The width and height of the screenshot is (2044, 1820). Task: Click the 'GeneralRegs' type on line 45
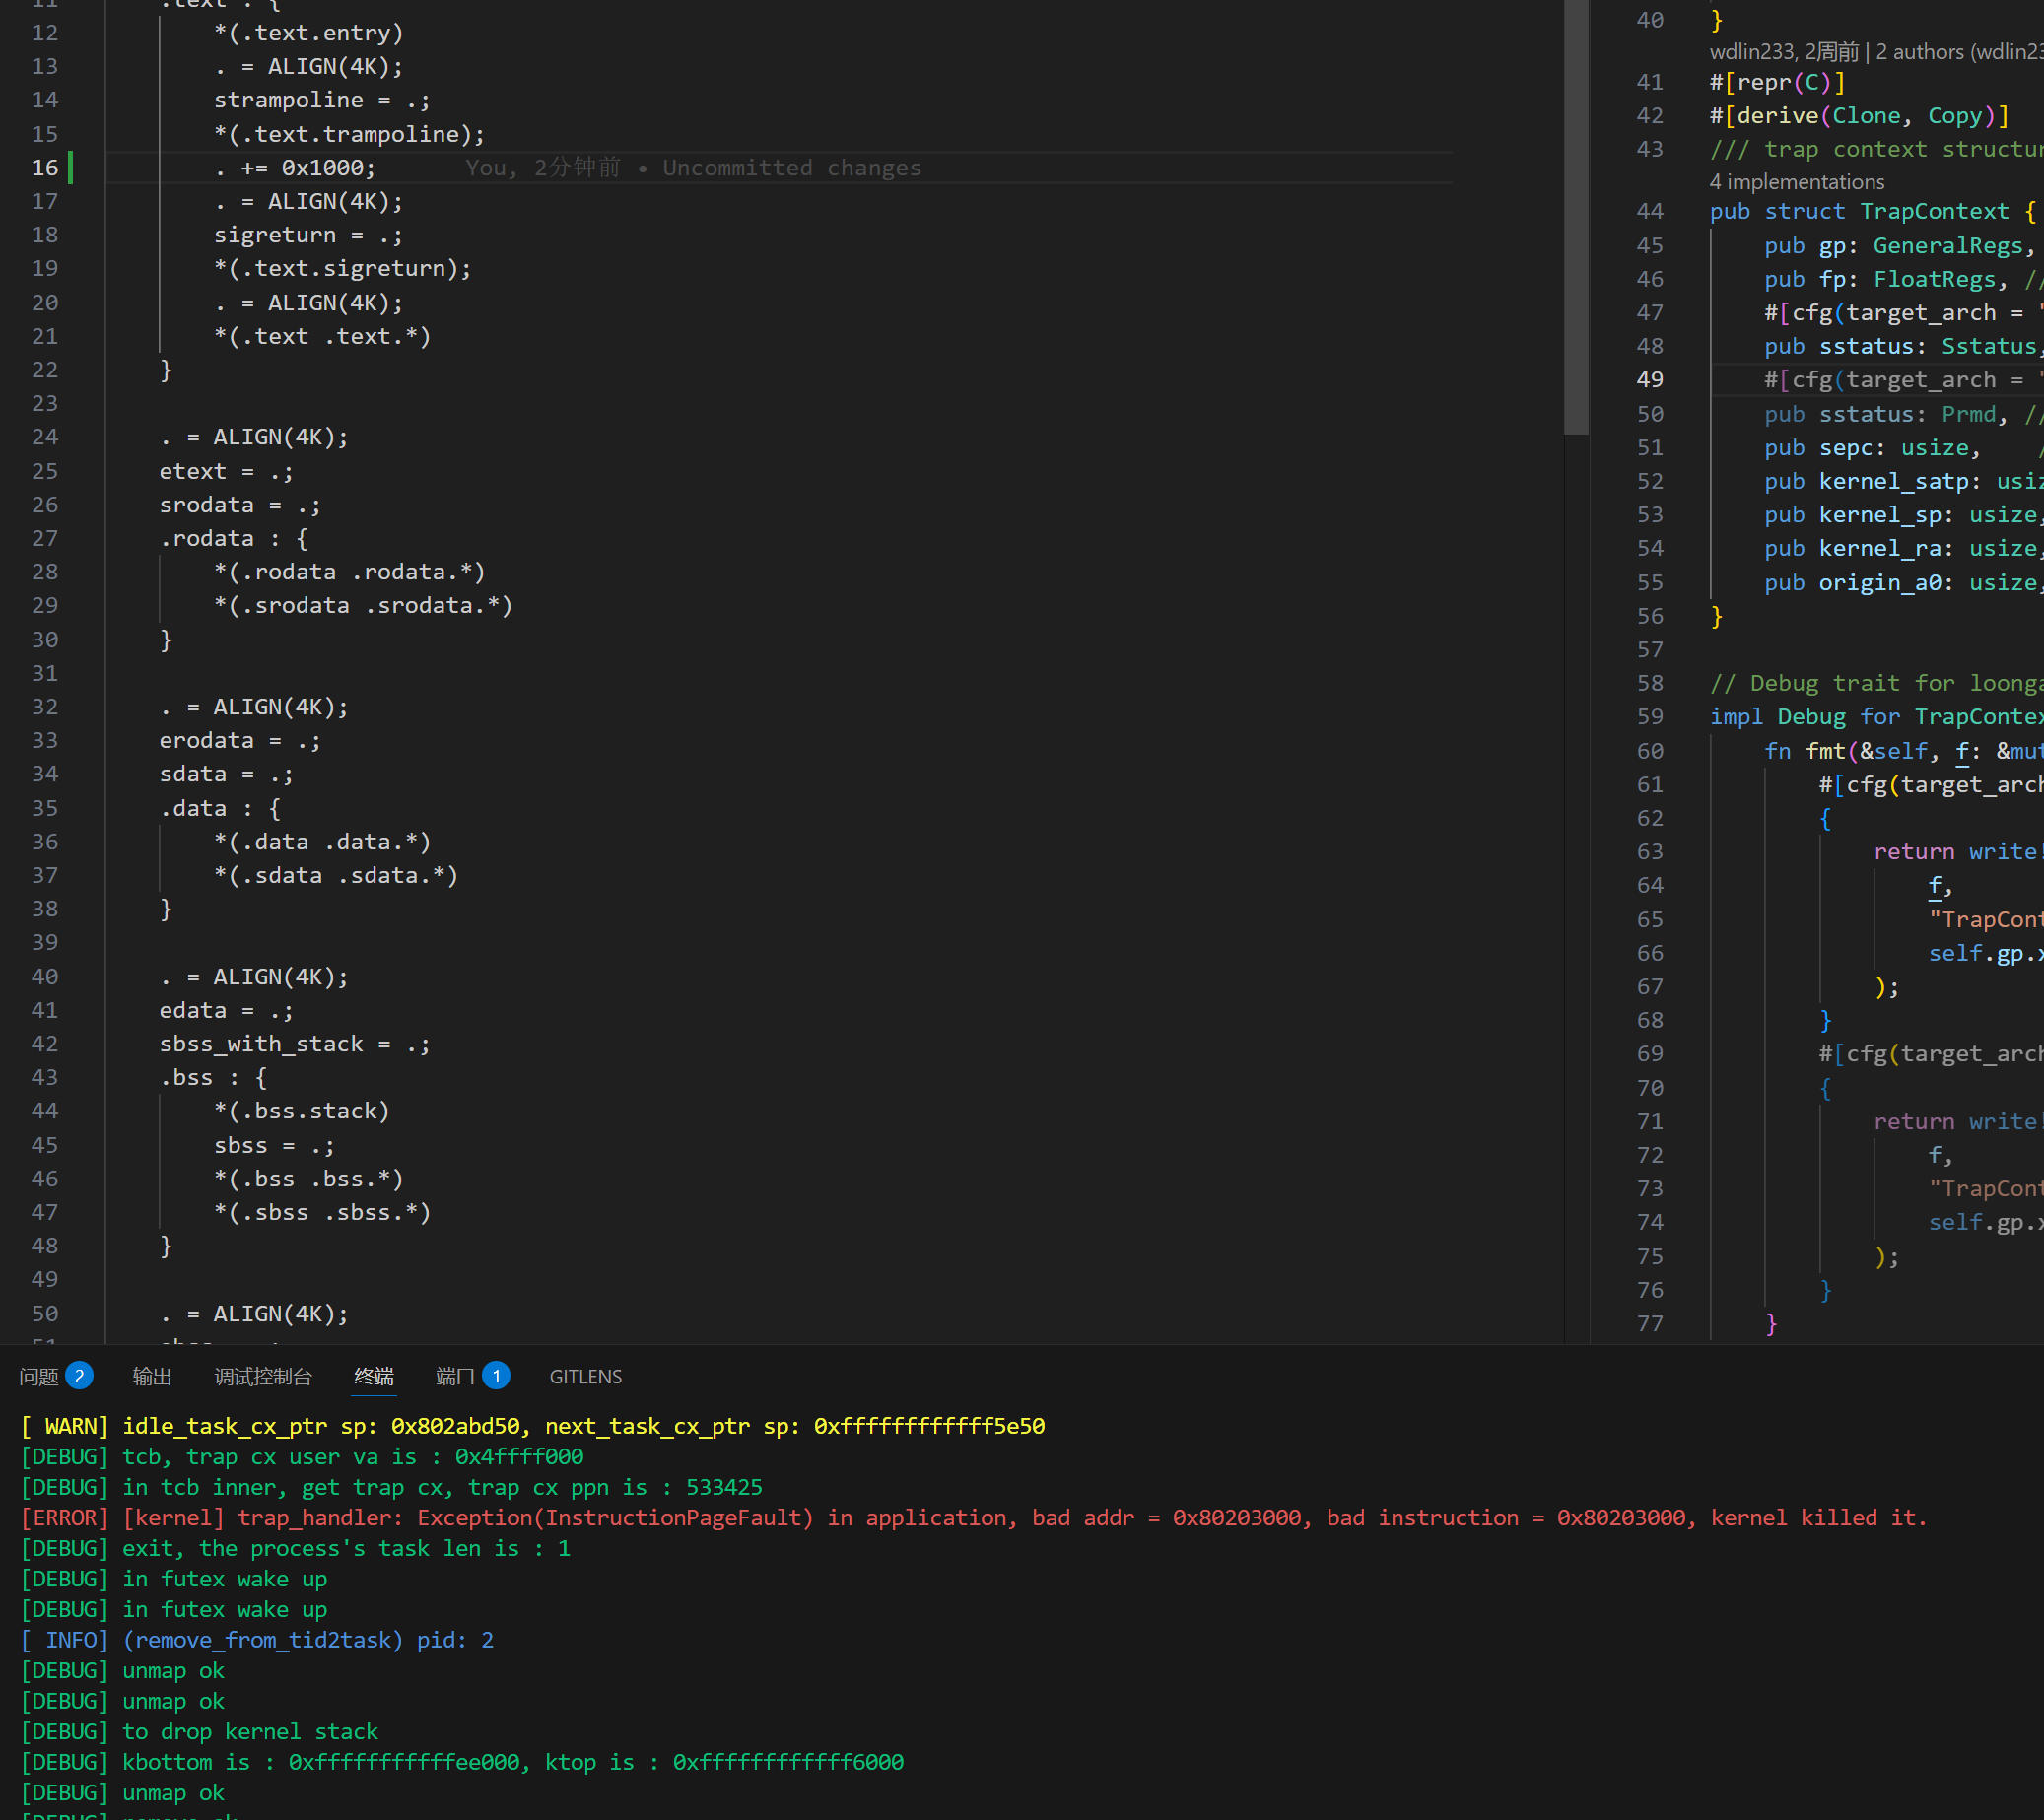coord(1947,246)
